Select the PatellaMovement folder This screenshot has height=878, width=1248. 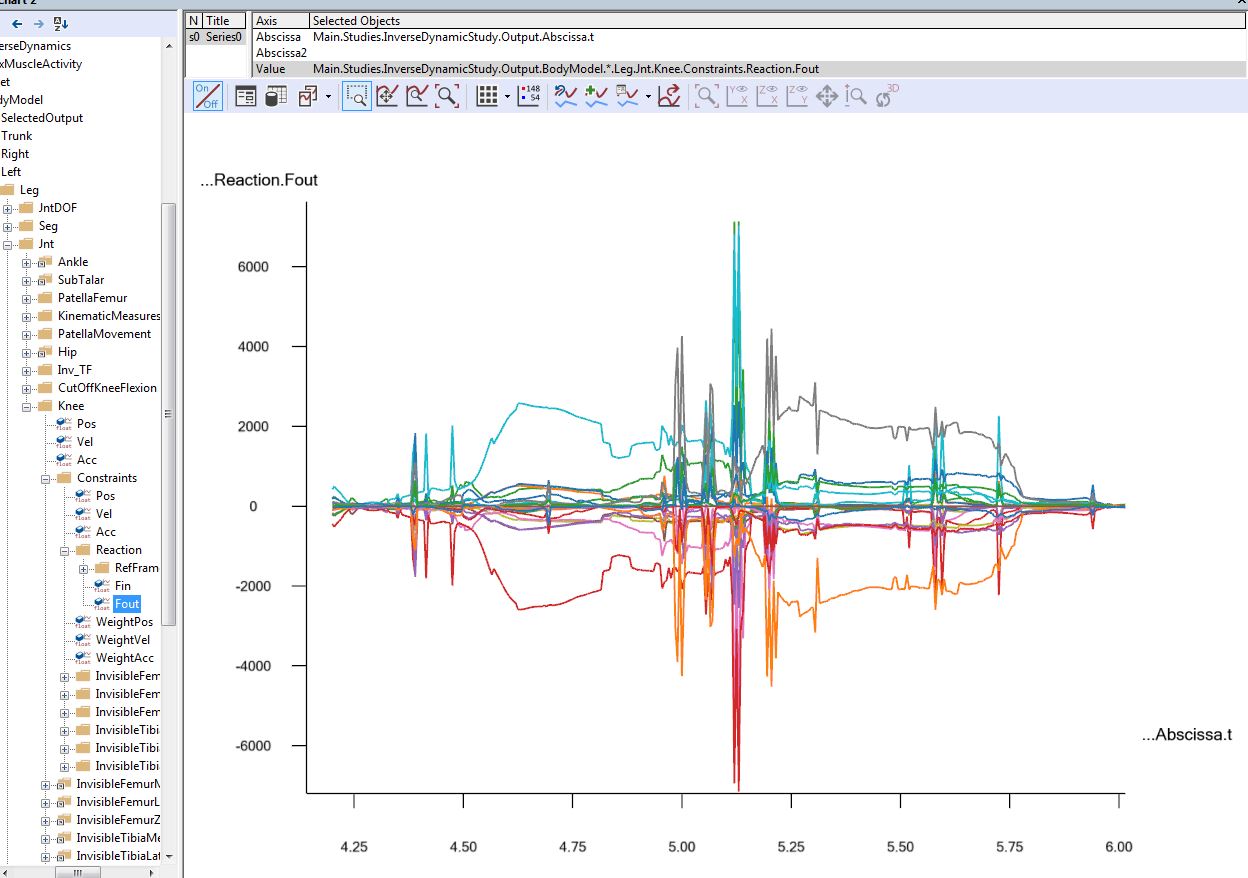(105, 334)
